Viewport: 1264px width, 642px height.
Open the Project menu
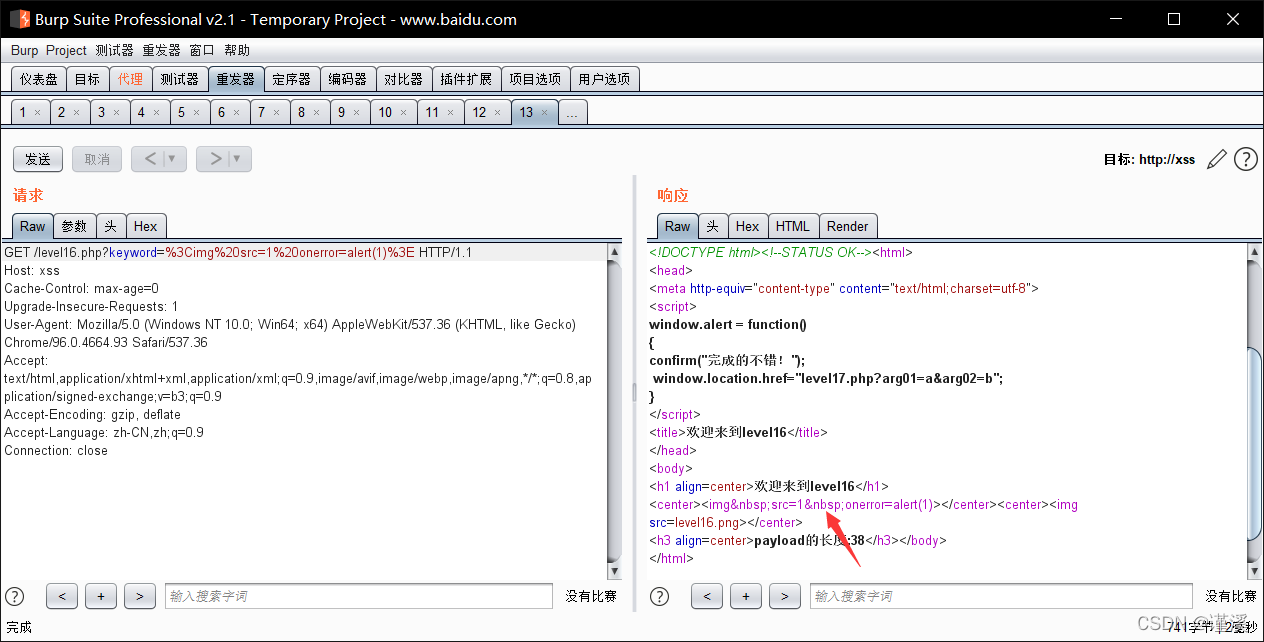click(x=67, y=50)
